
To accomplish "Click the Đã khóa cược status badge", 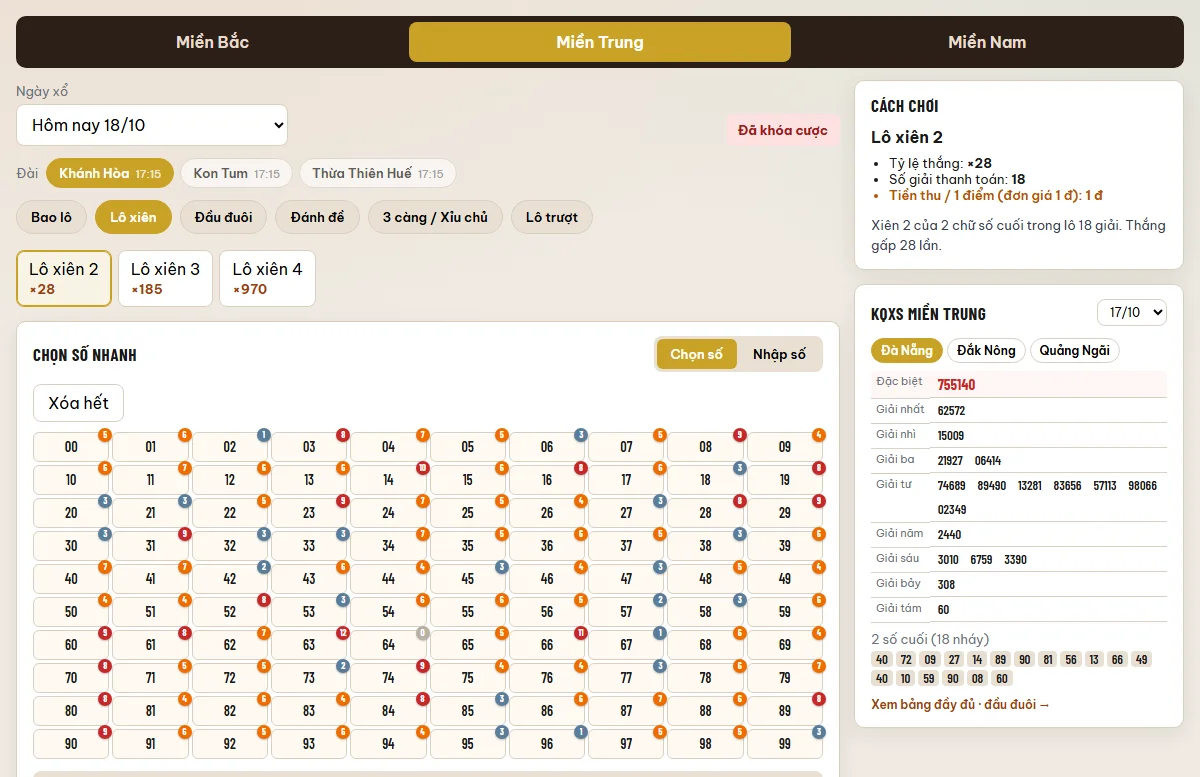I will click(x=783, y=130).
